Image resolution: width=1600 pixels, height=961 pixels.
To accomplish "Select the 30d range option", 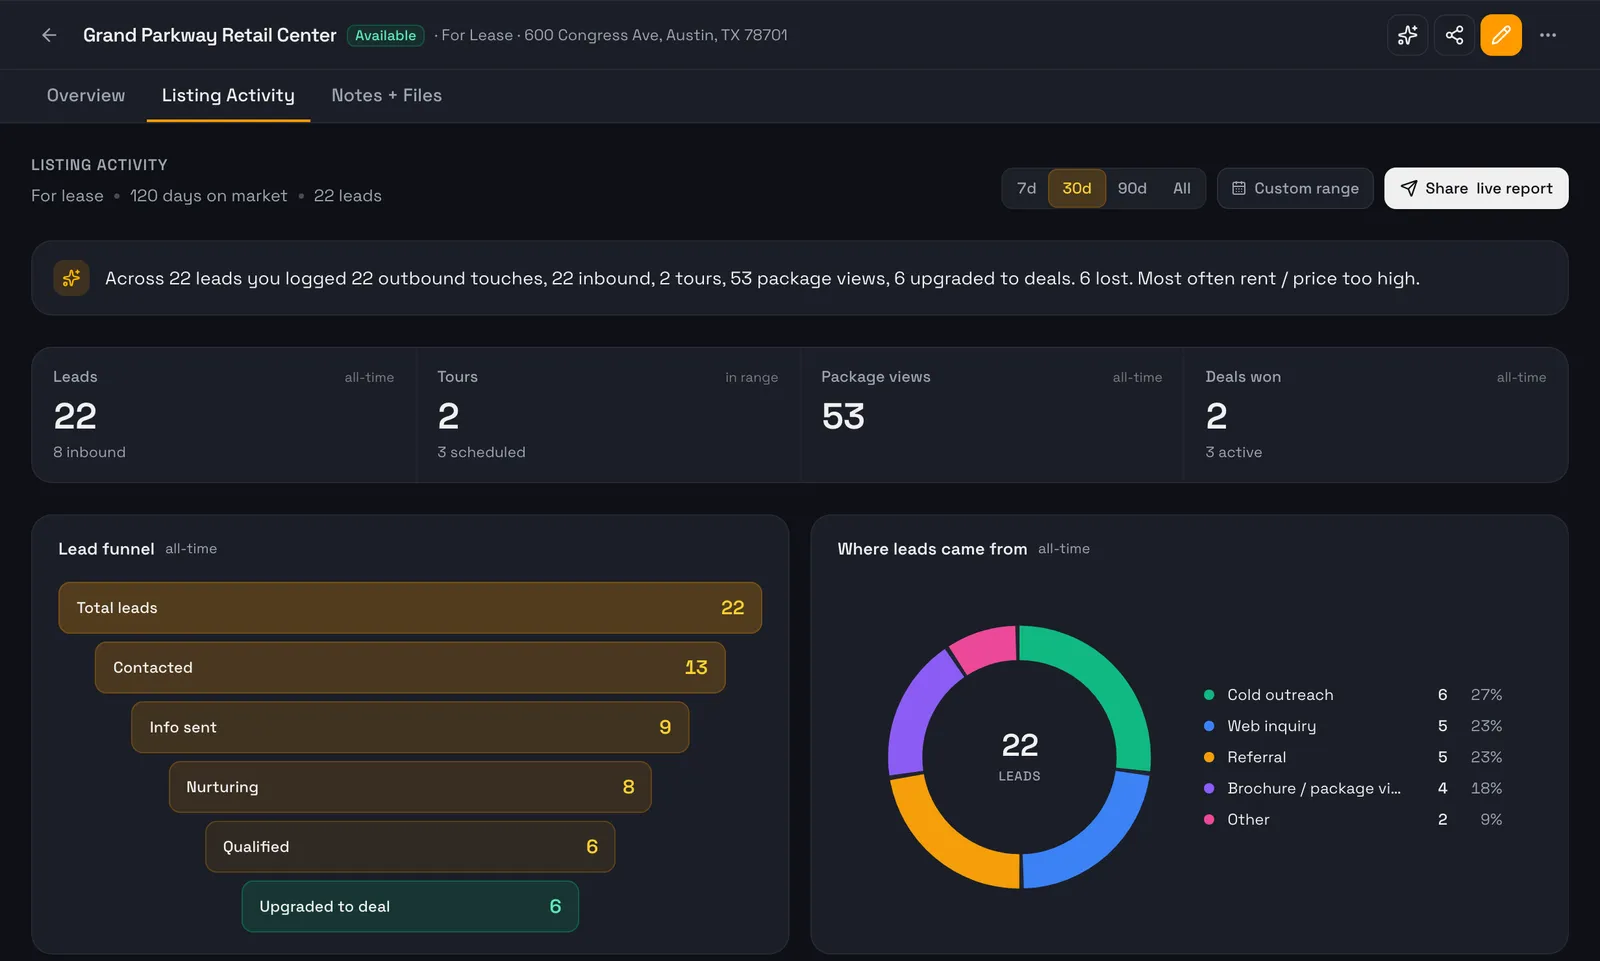I will (x=1077, y=188).
